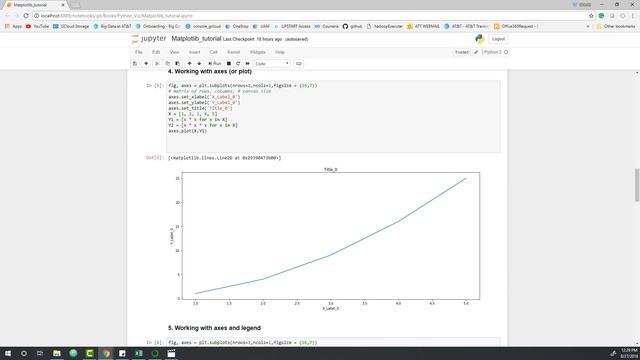The height and width of the screenshot is (360, 640).
Task: Open the Chrome three-dot menu
Action: [633, 16]
